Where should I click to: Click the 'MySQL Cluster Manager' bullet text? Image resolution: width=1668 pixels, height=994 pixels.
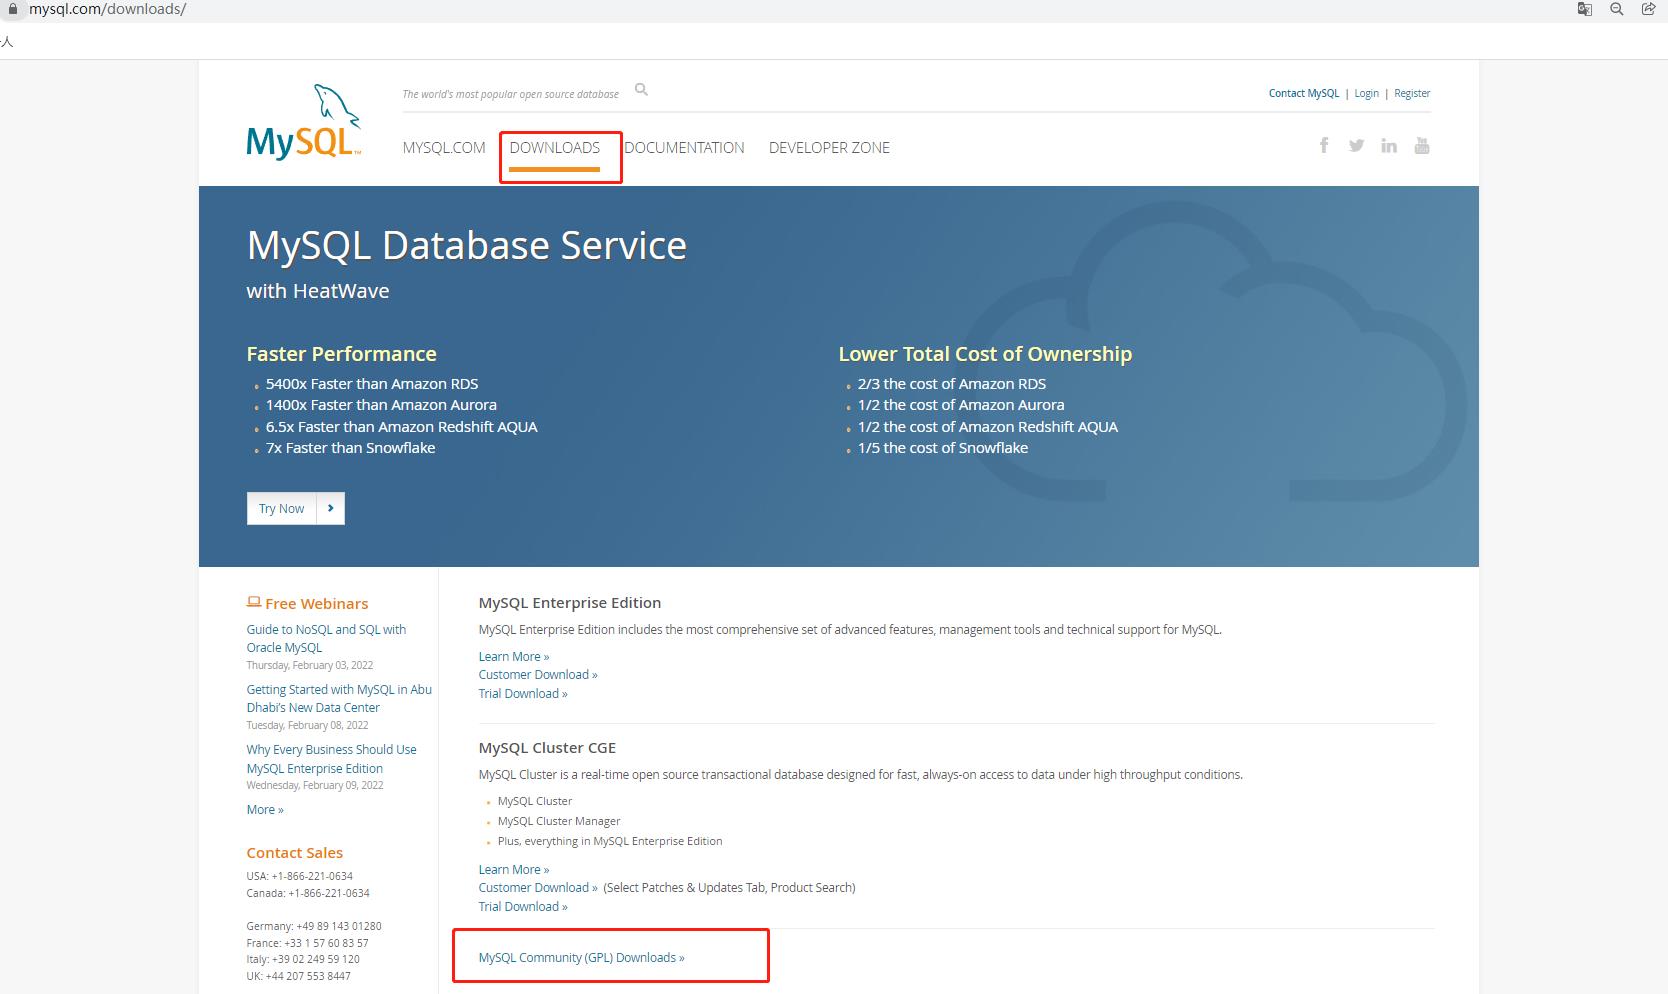(x=559, y=821)
